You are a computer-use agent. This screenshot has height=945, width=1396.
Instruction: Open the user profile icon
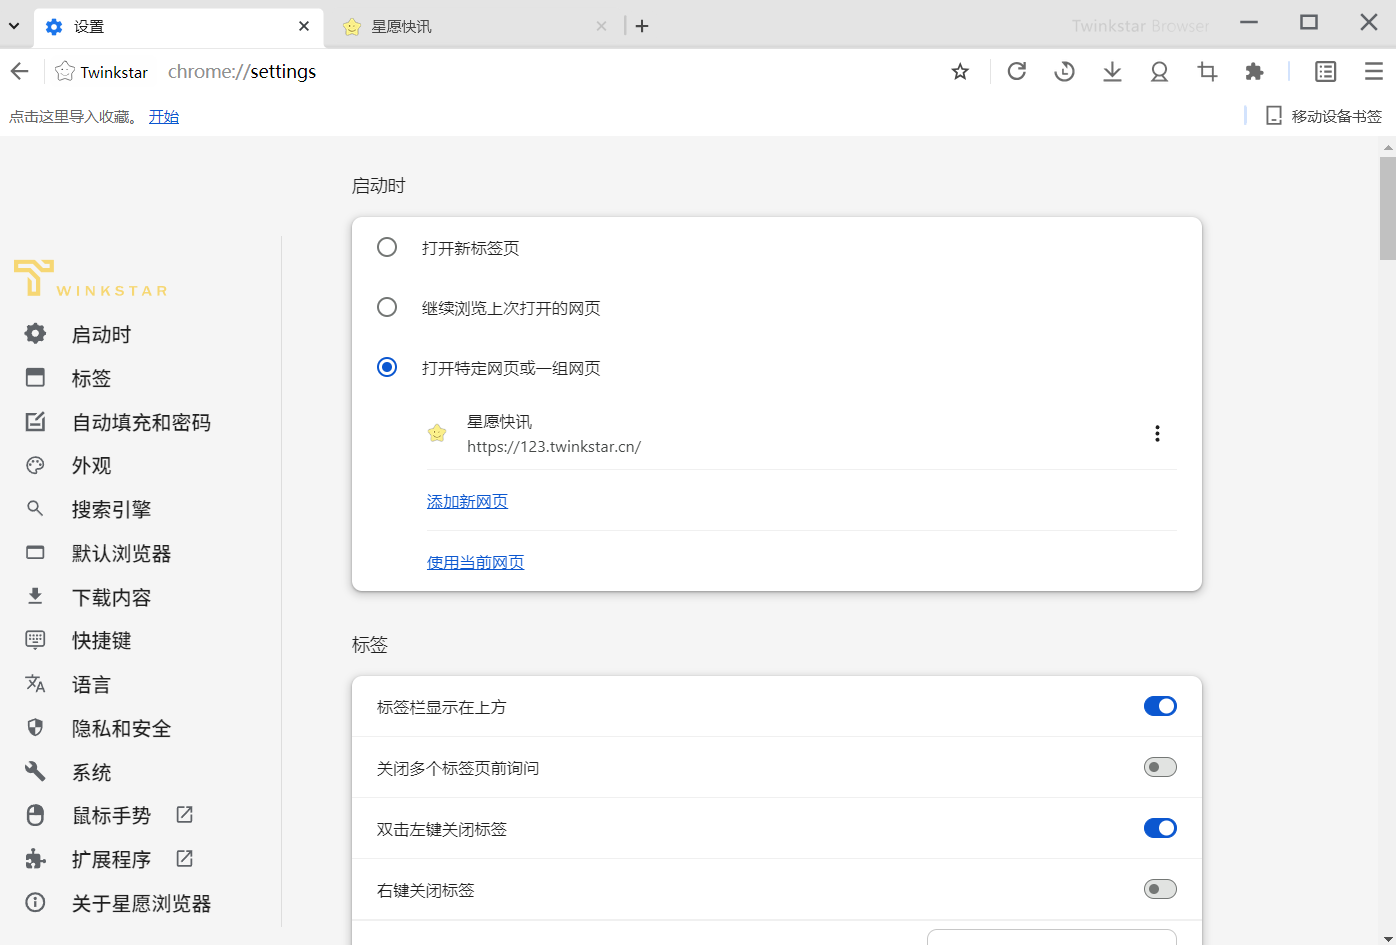[x=1159, y=71]
